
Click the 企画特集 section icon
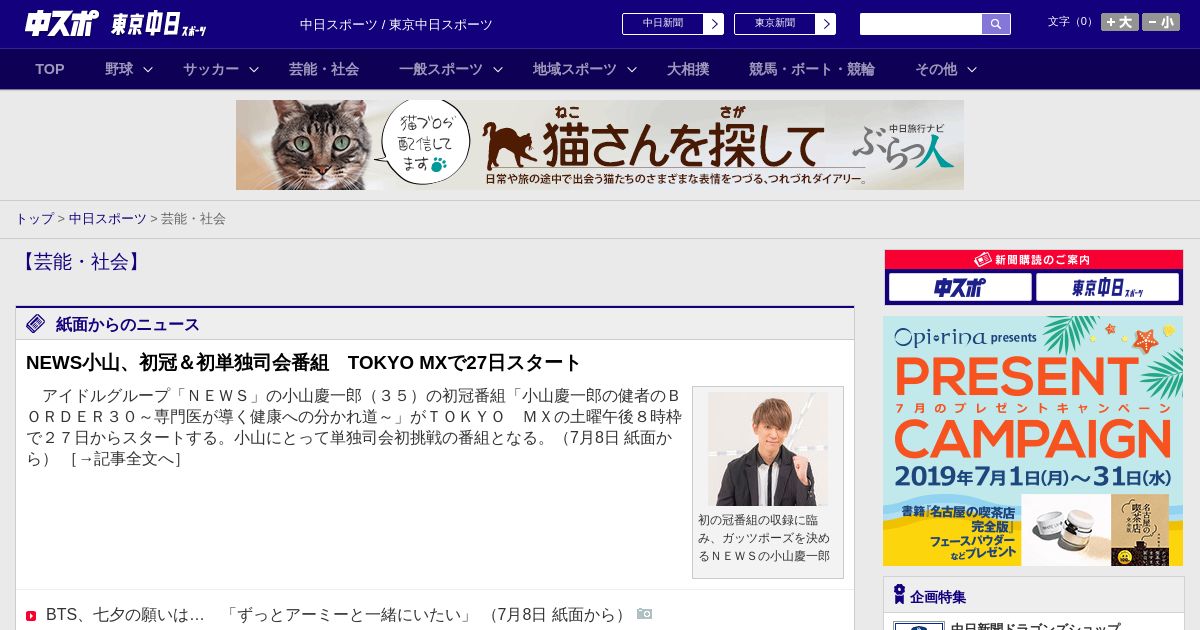click(899, 595)
